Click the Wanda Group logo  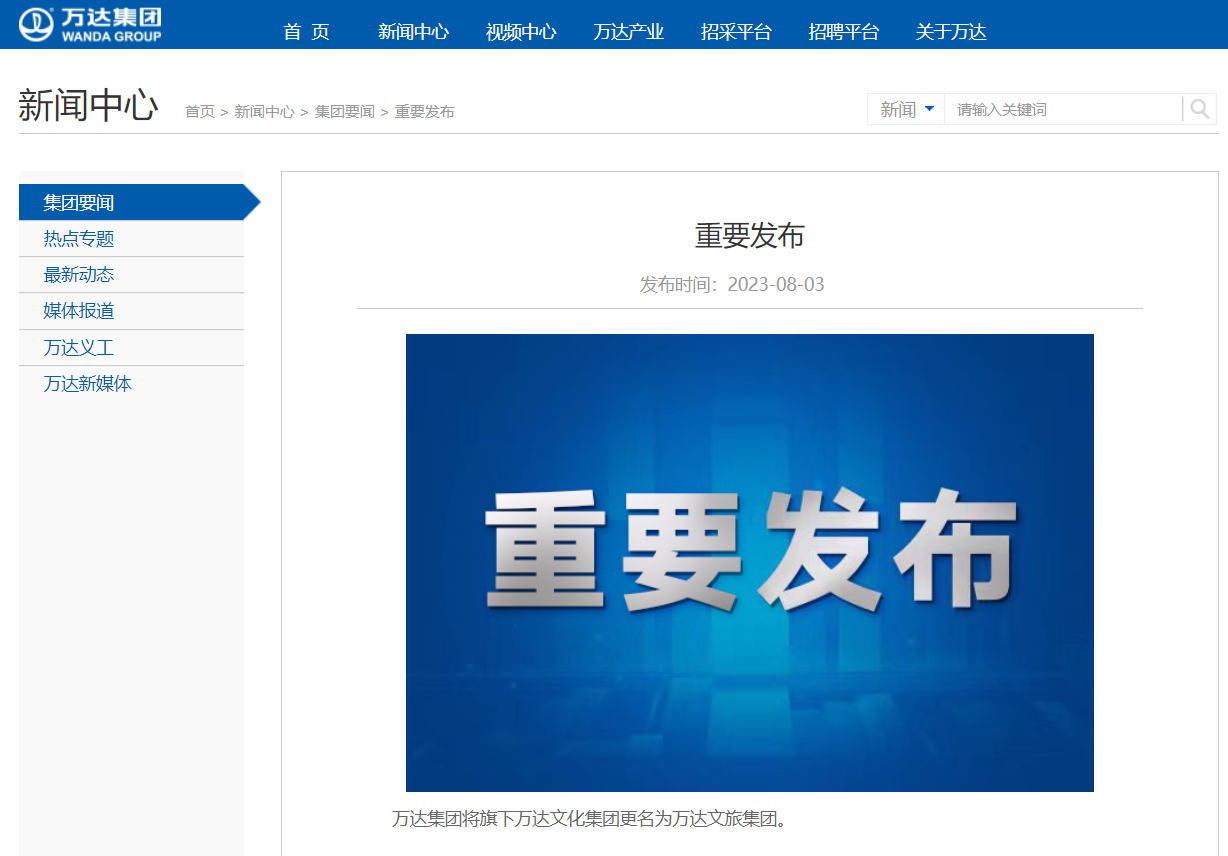[x=90, y=24]
